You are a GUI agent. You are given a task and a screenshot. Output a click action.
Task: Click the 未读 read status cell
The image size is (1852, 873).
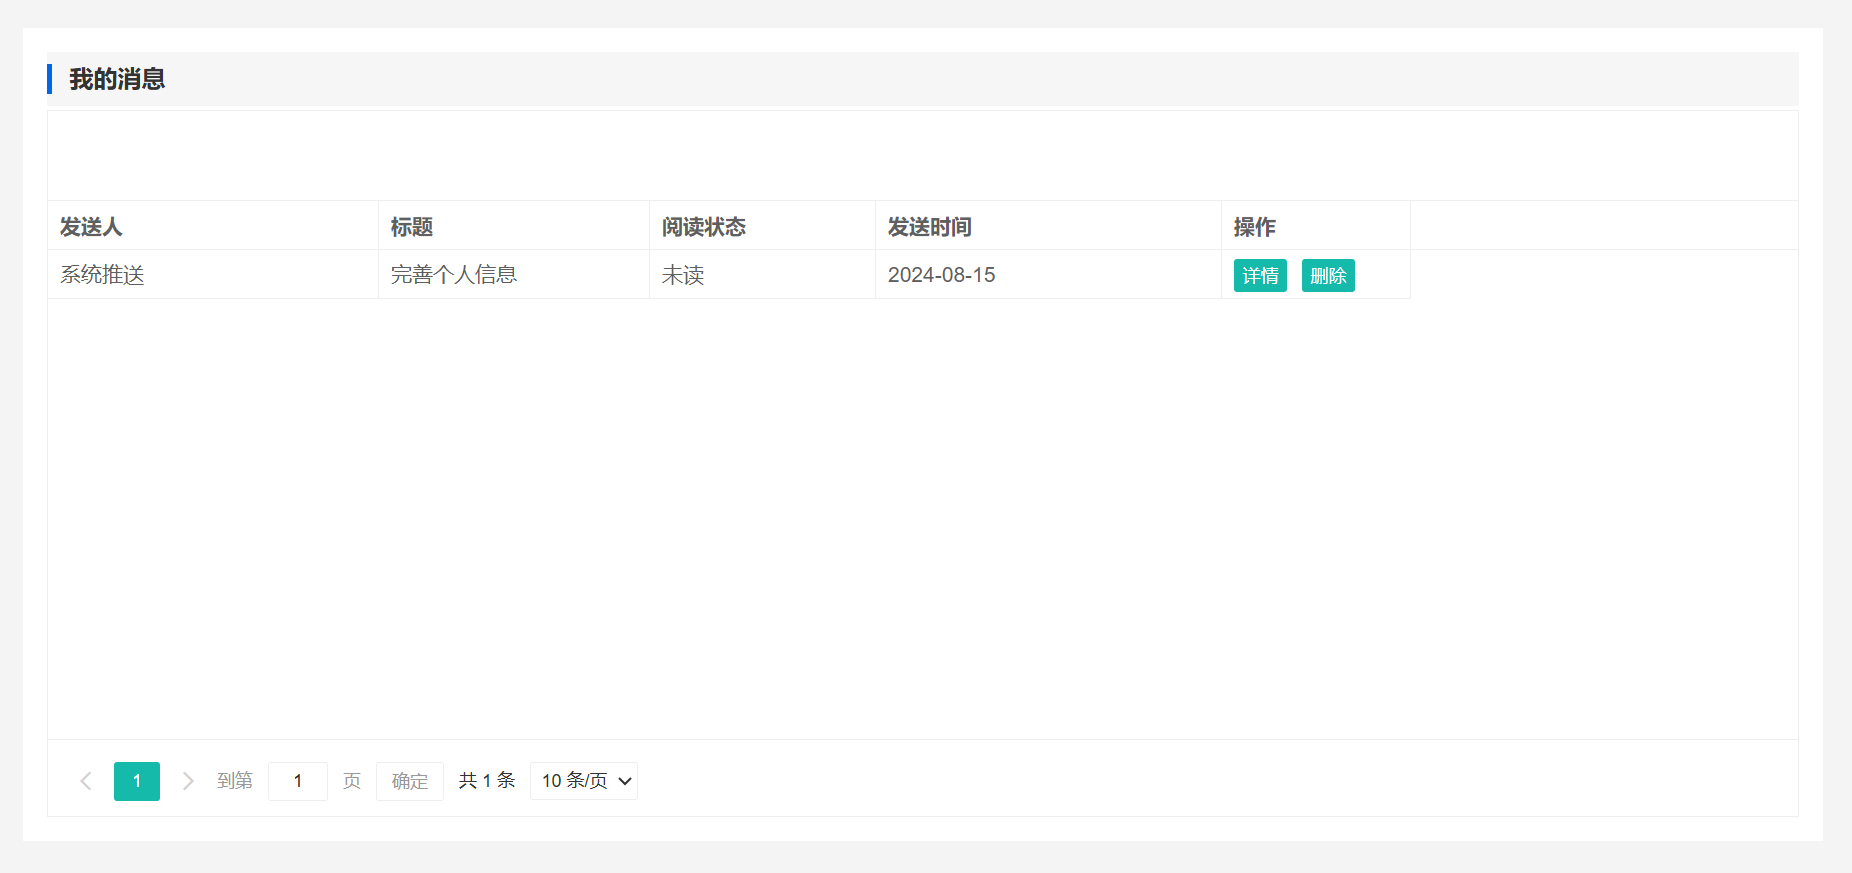click(x=683, y=275)
